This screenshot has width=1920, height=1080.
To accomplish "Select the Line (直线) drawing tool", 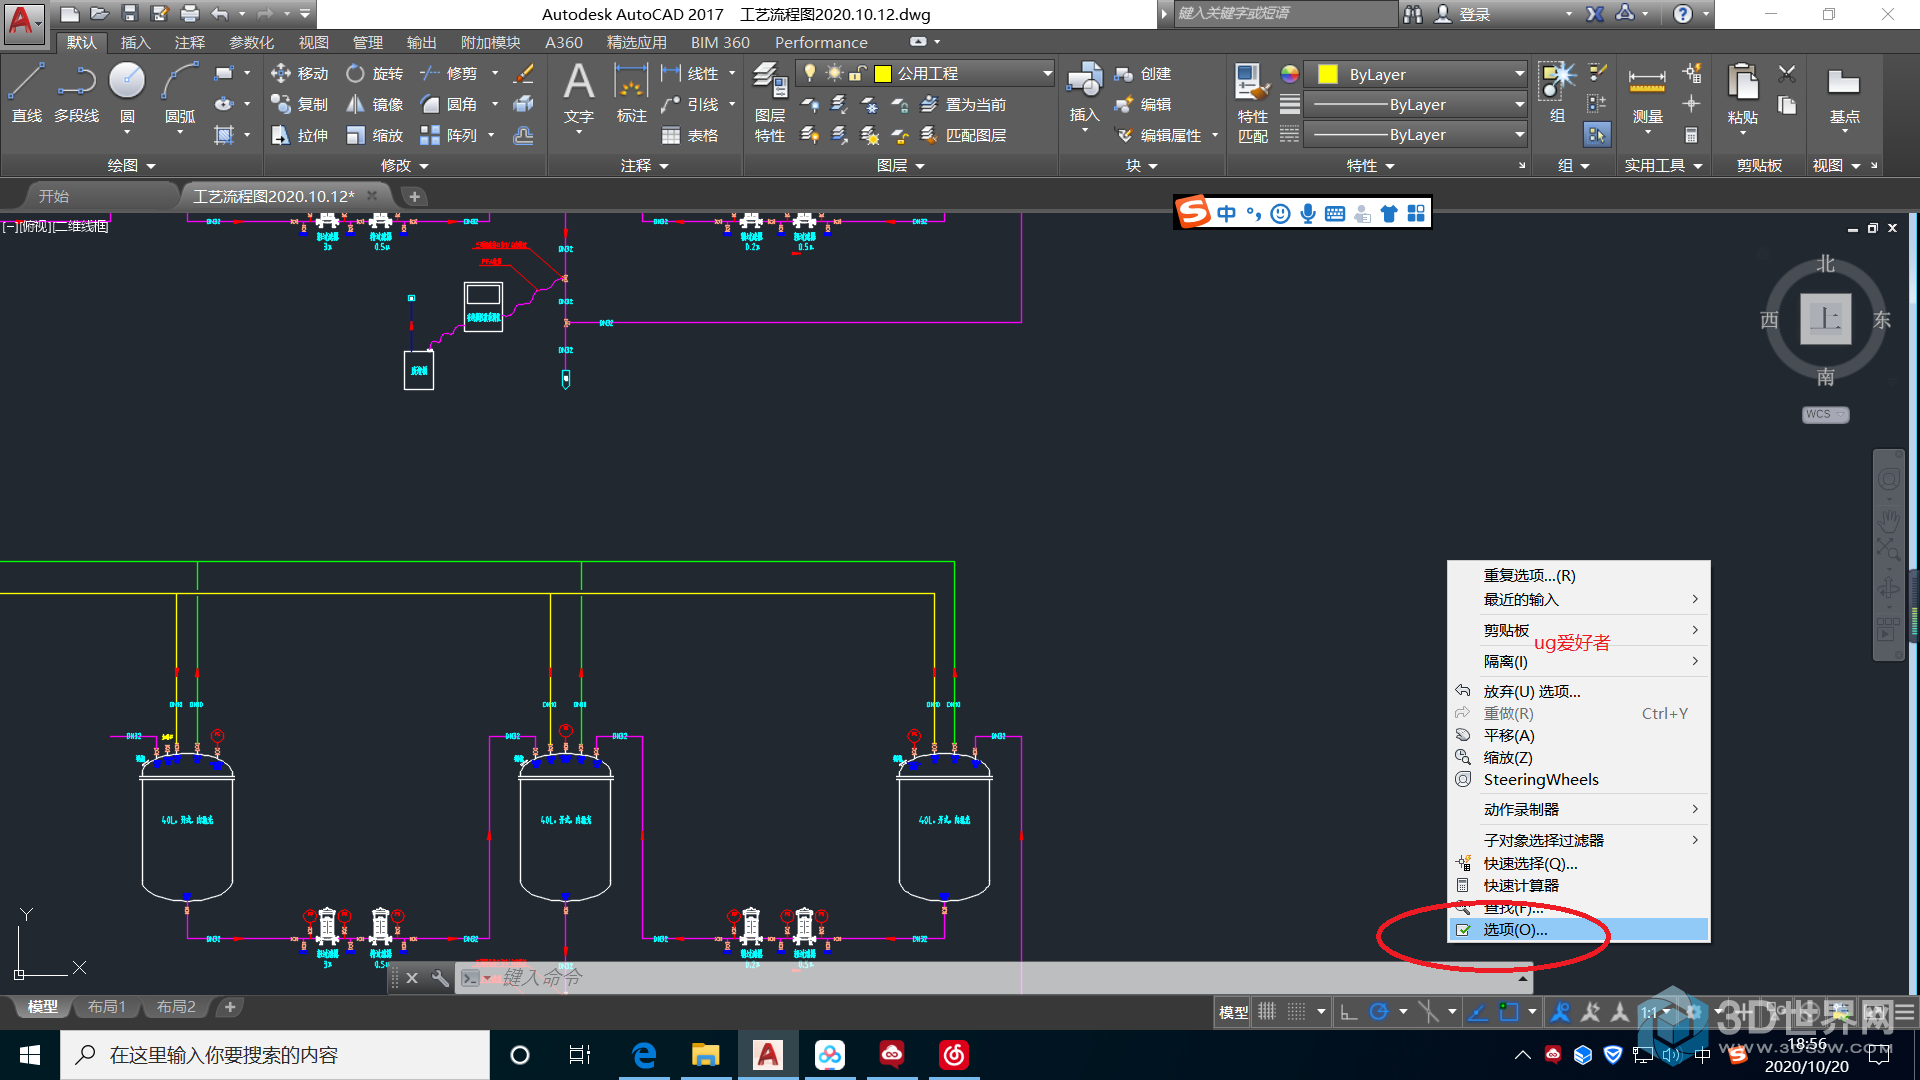I will click(x=27, y=93).
